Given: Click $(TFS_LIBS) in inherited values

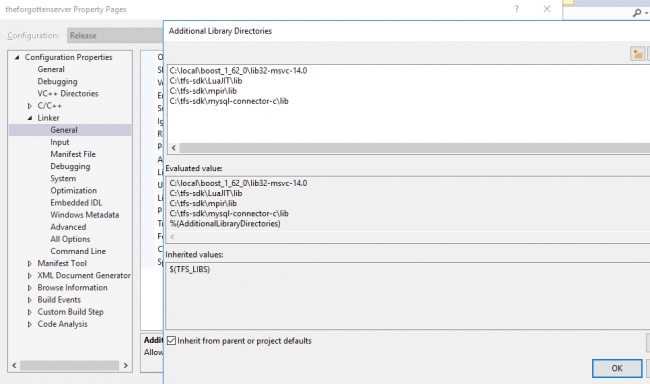Looking at the screenshot, I should (189, 270).
